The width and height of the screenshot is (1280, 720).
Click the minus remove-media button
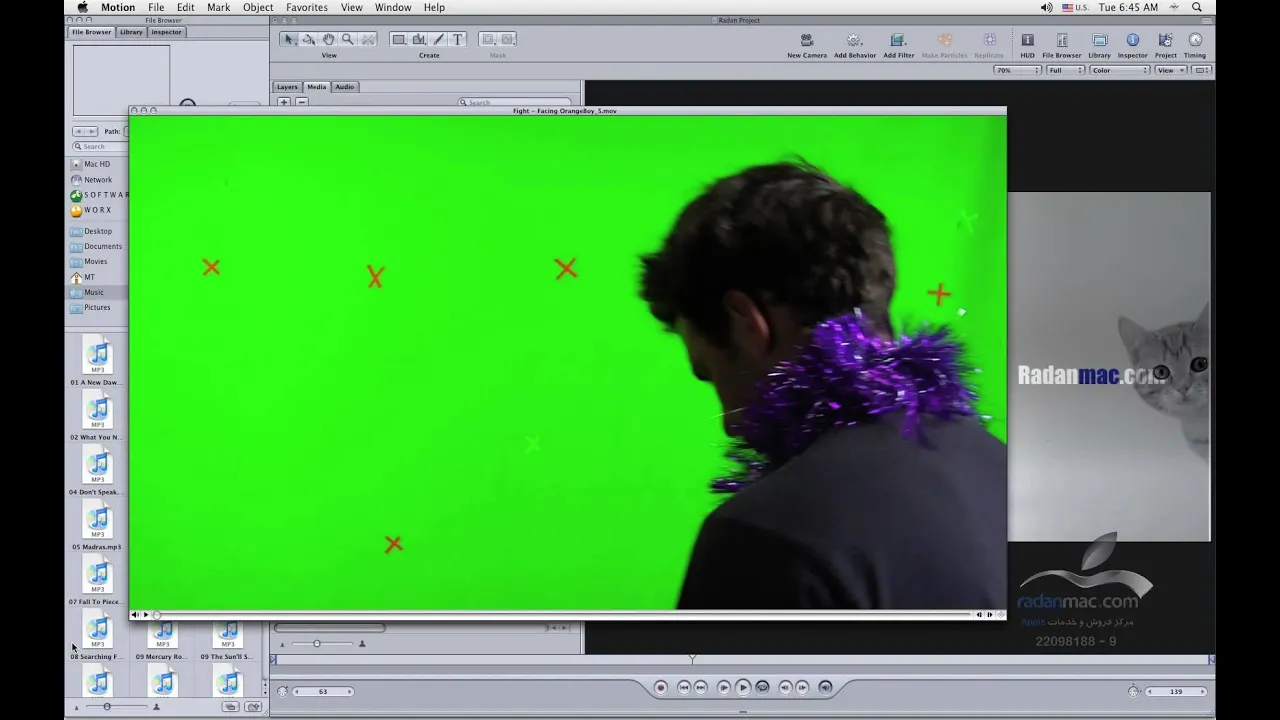[301, 102]
